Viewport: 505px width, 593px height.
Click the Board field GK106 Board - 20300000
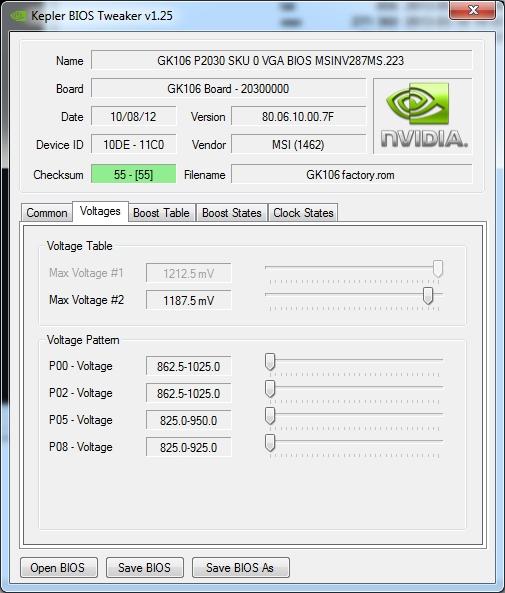(x=228, y=88)
